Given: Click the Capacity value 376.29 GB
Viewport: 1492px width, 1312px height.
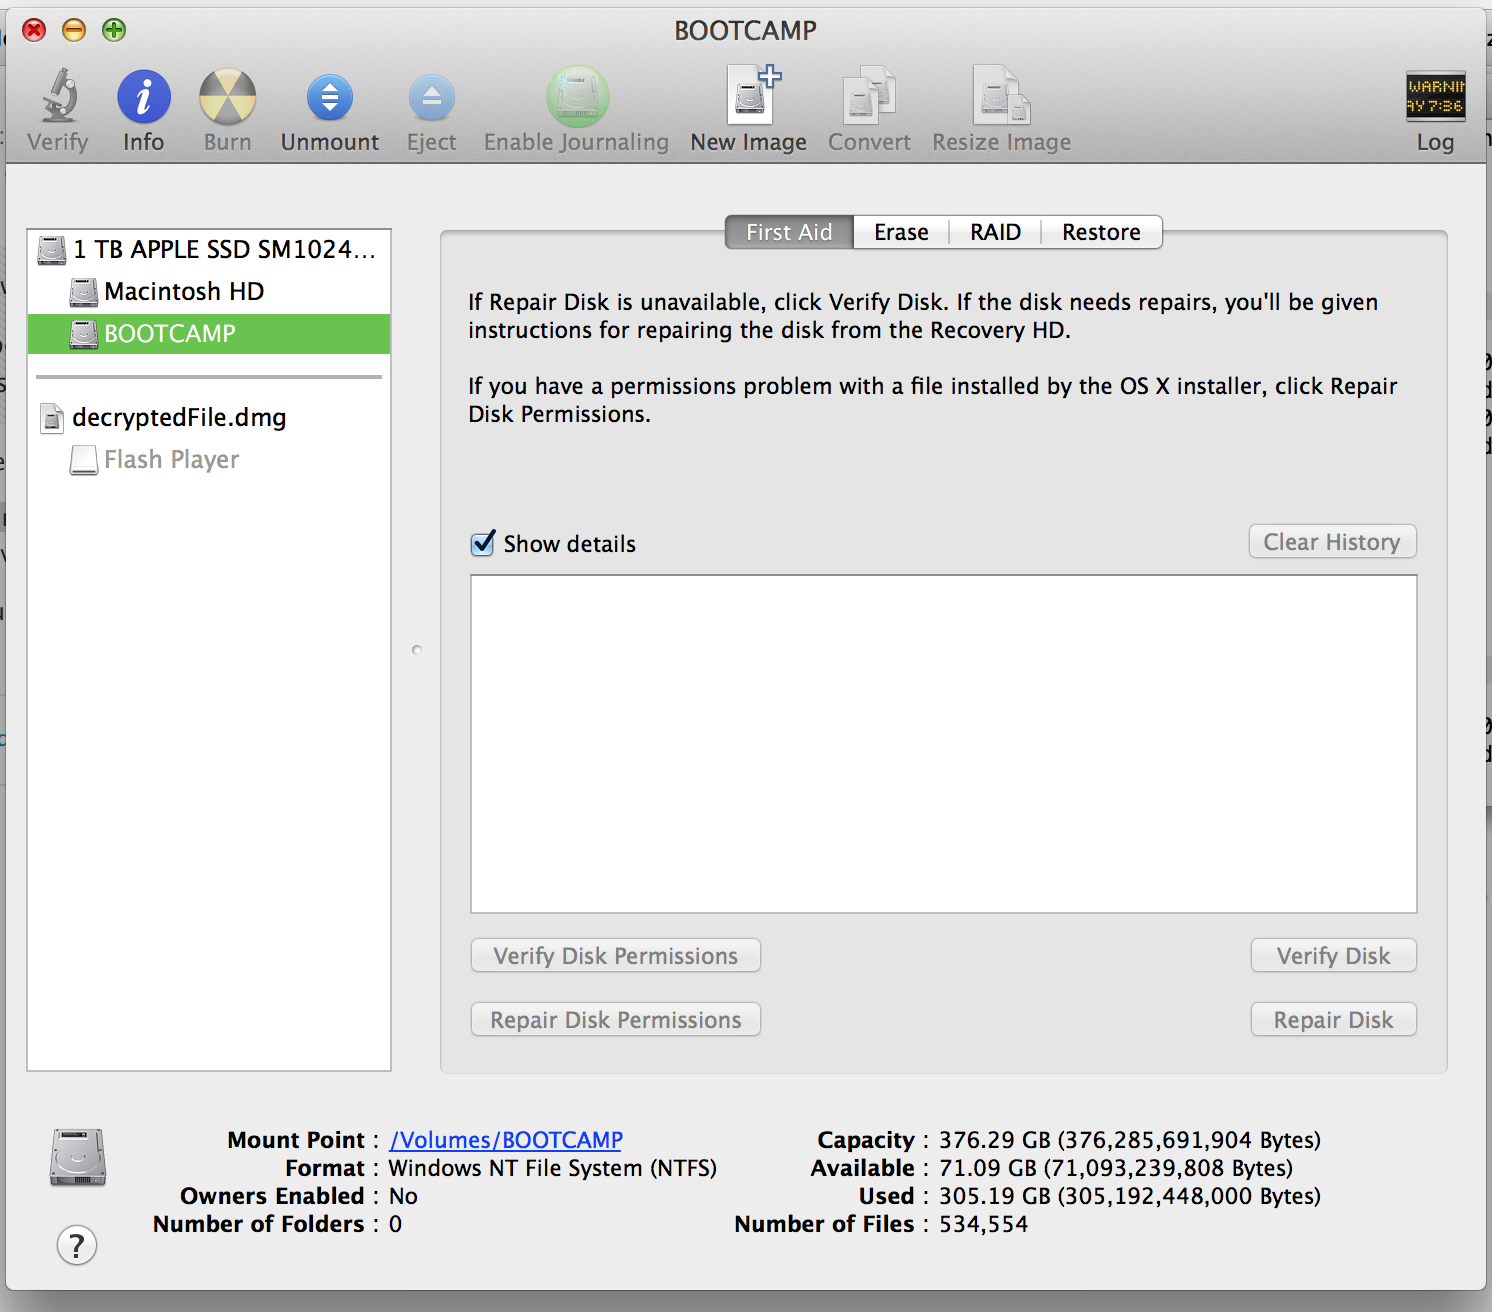Looking at the screenshot, I should (x=1129, y=1140).
